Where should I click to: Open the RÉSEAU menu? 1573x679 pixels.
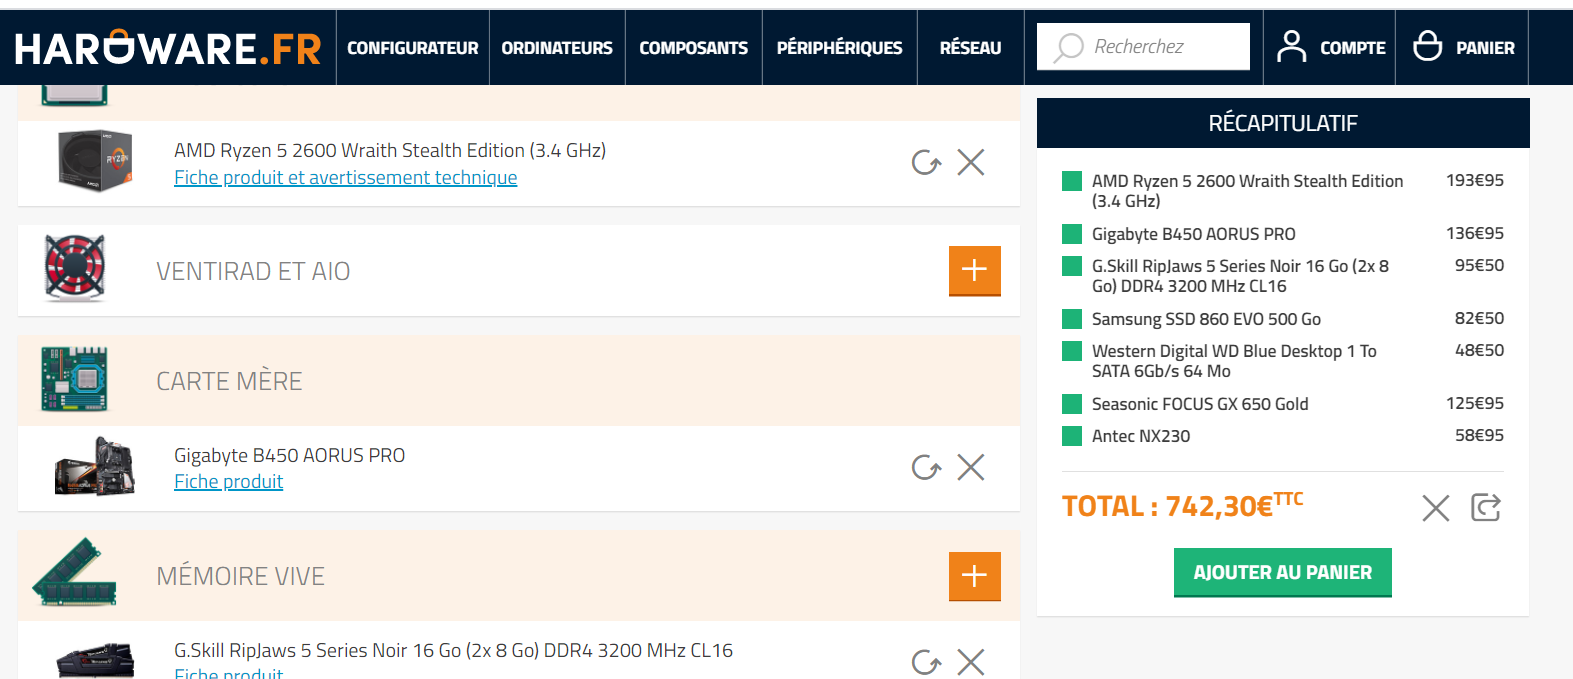point(970,48)
